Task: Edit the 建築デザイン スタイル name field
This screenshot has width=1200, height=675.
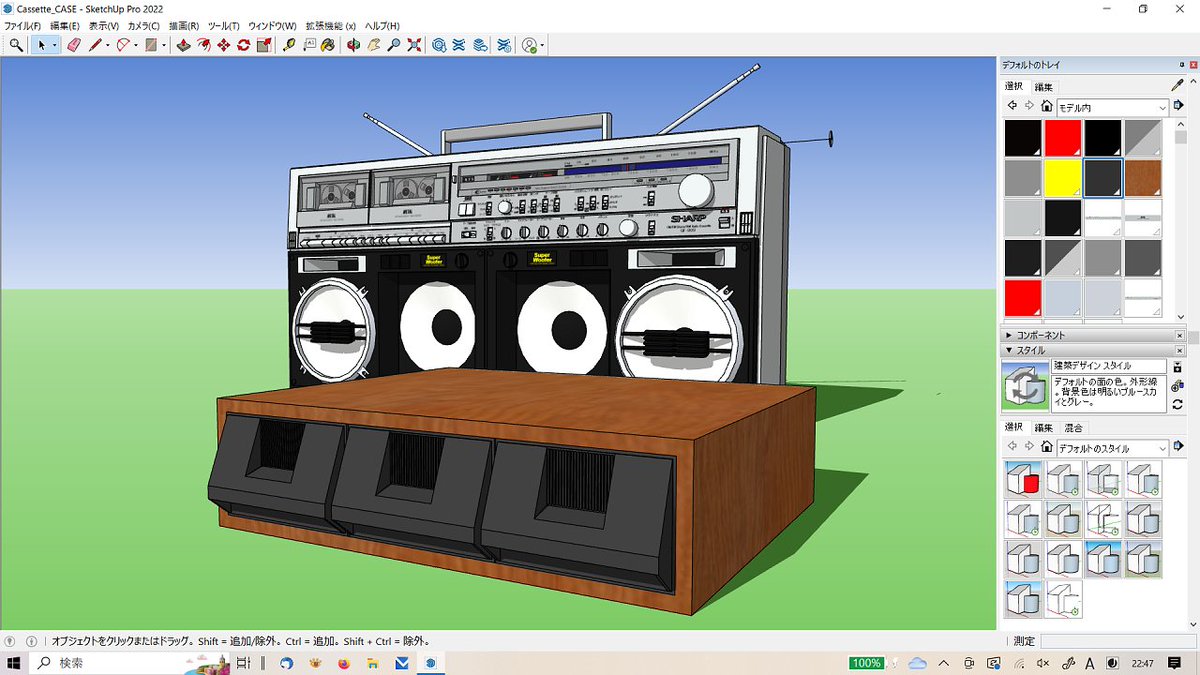Action: pyautogui.click(x=1107, y=367)
